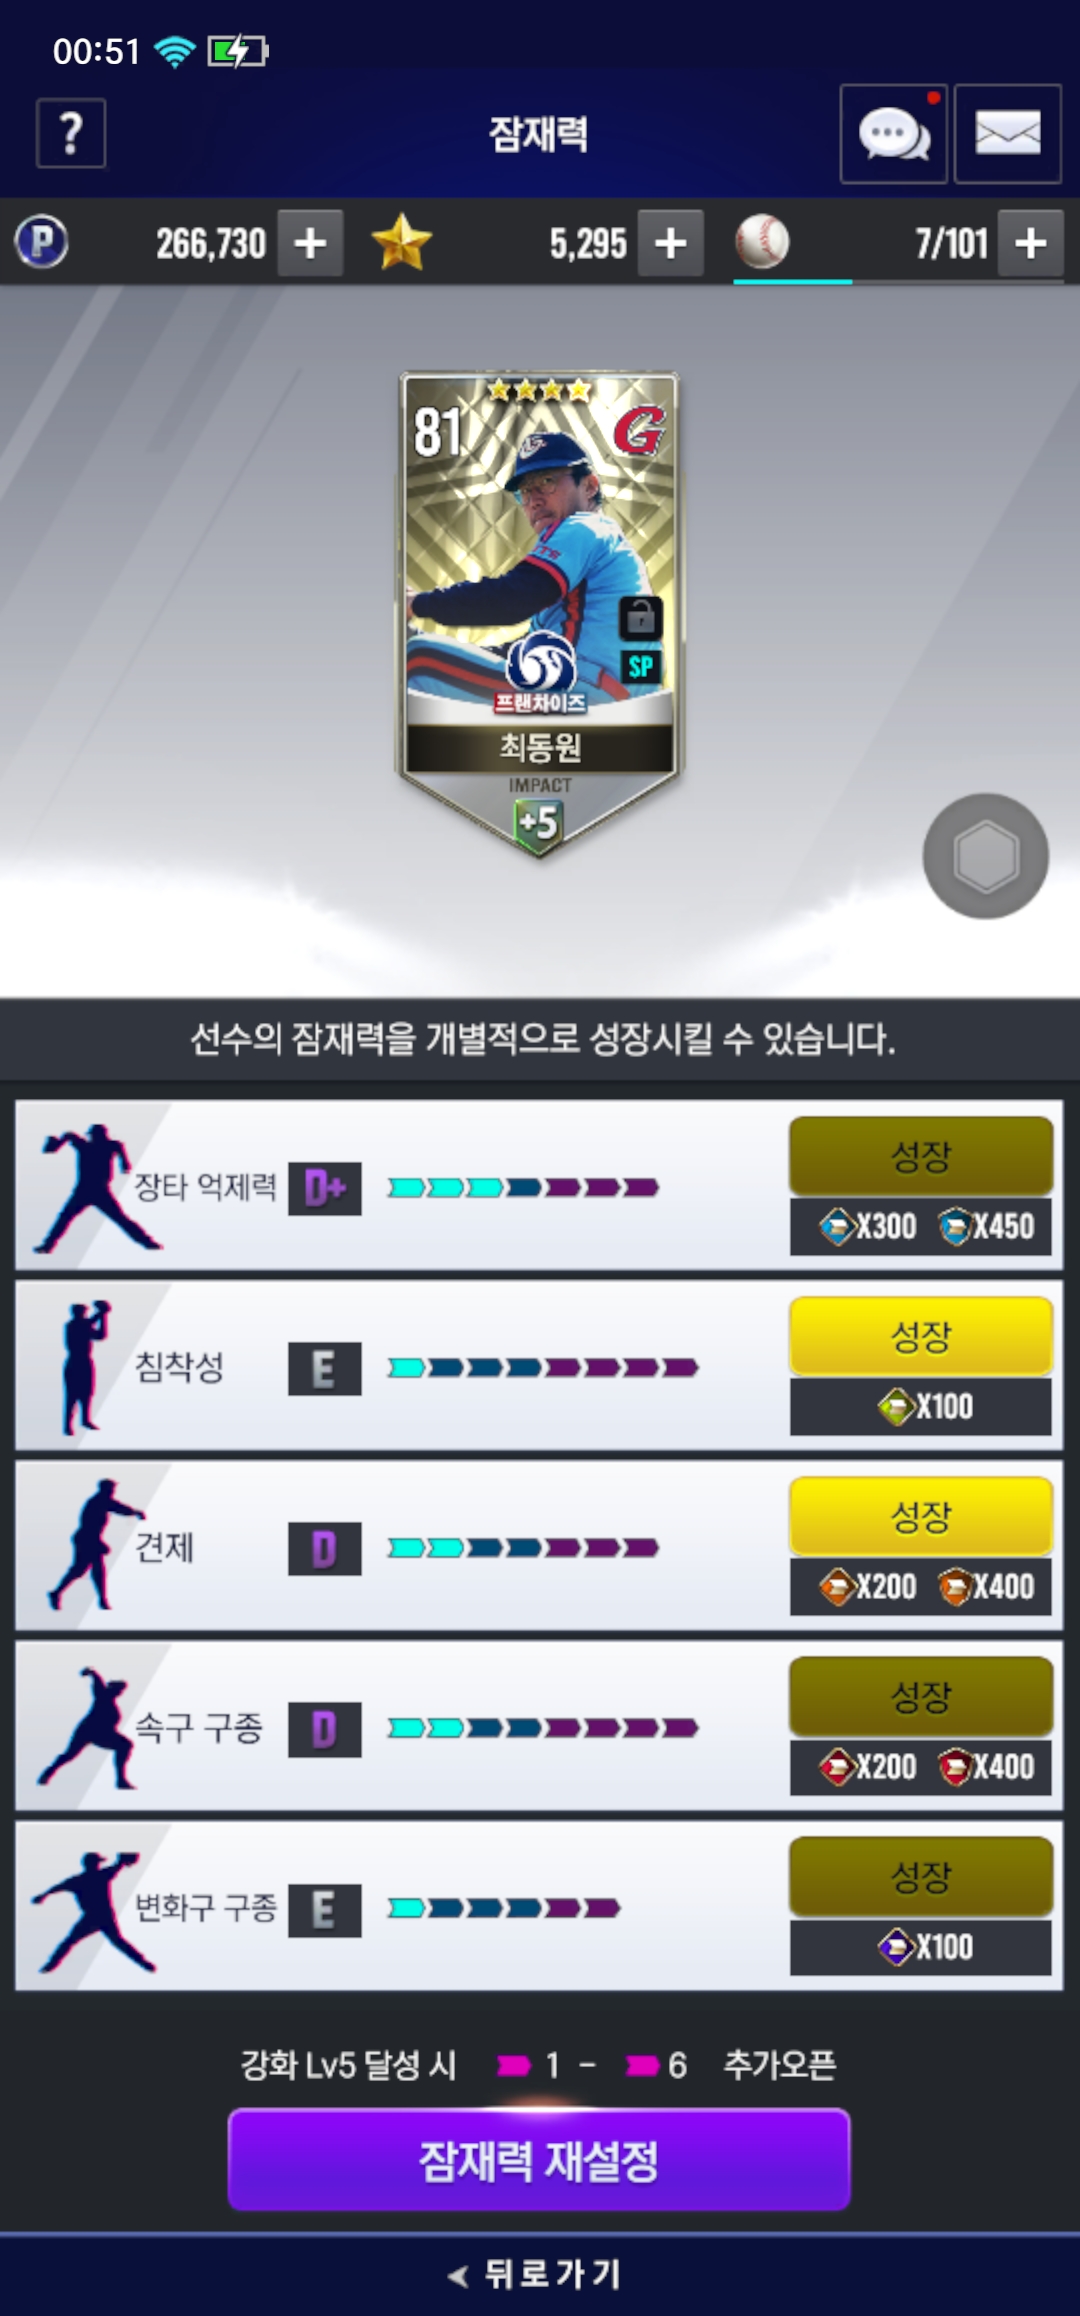1080x2316 pixels.
Task: Grow 속구 구종 with 성장 button
Action: (x=921, y=1696)
